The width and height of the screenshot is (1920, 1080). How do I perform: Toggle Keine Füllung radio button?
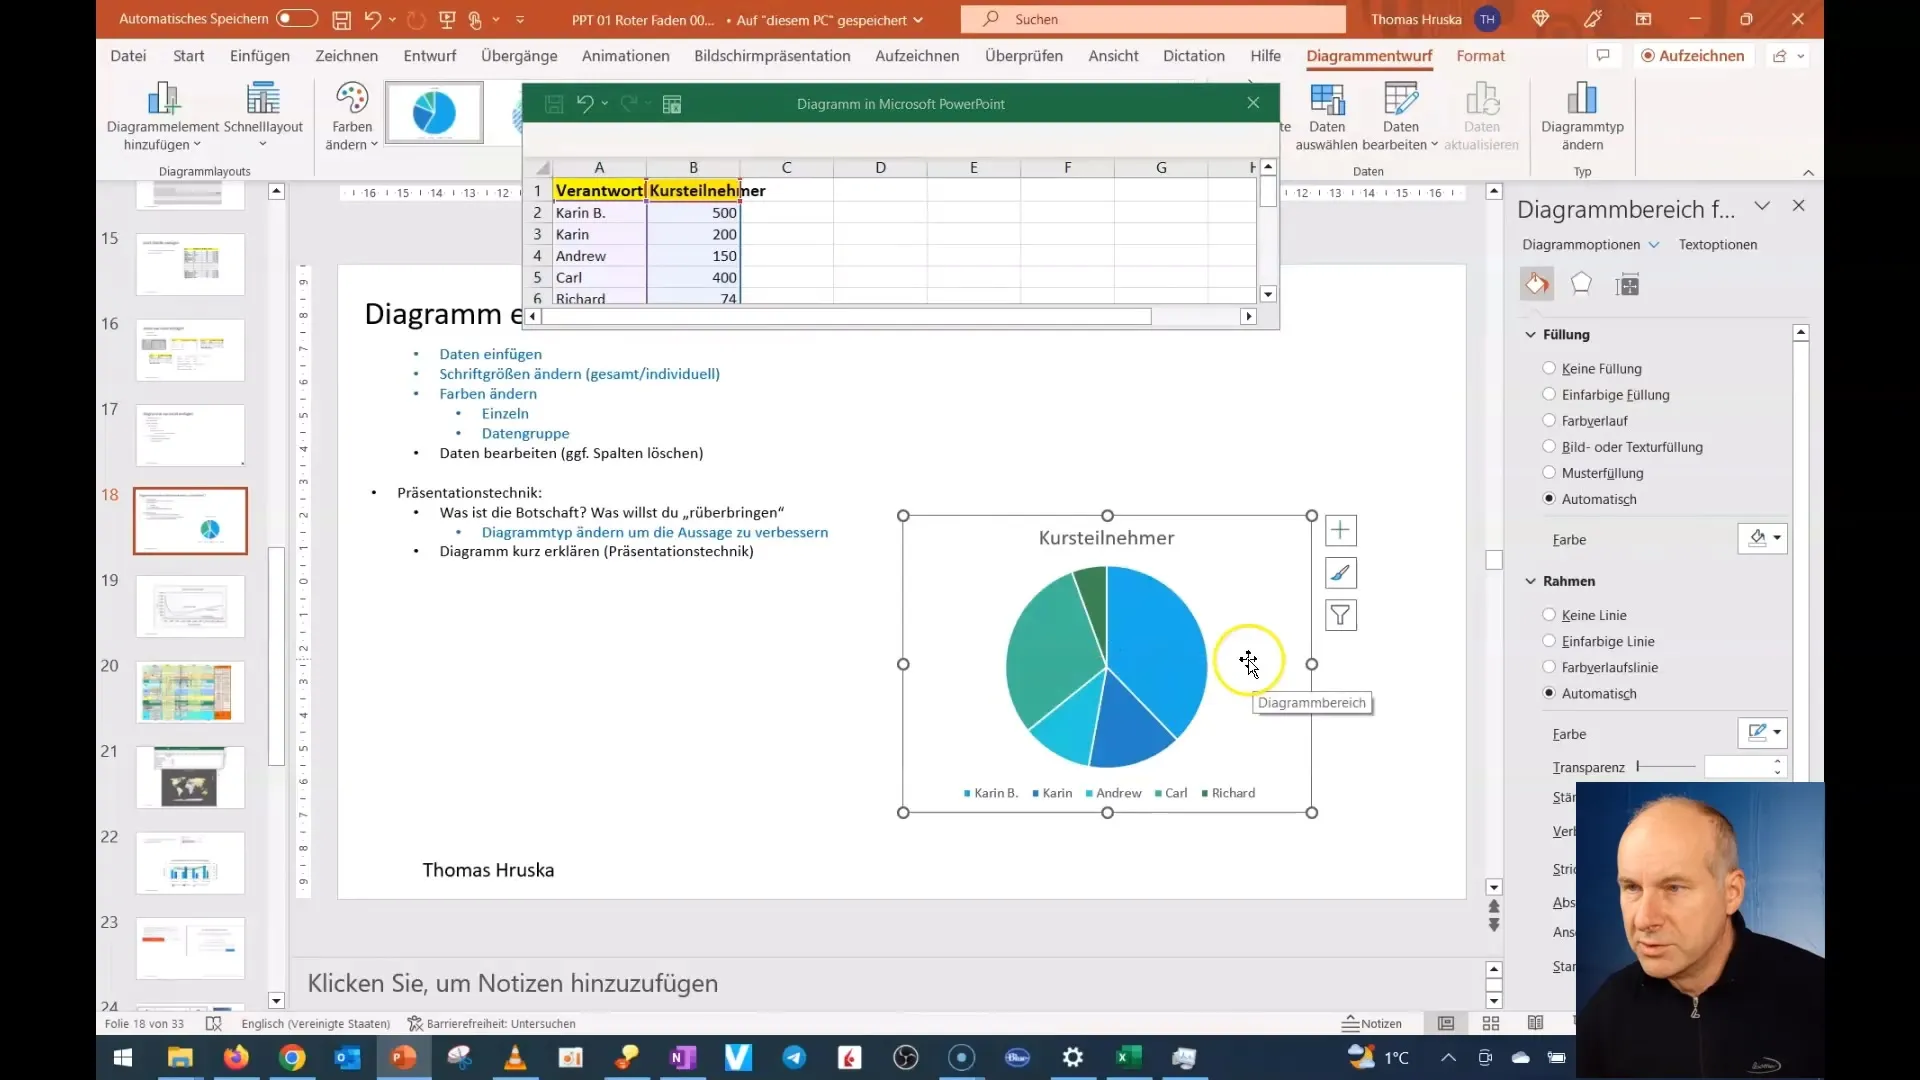[x=1548, y=368]
